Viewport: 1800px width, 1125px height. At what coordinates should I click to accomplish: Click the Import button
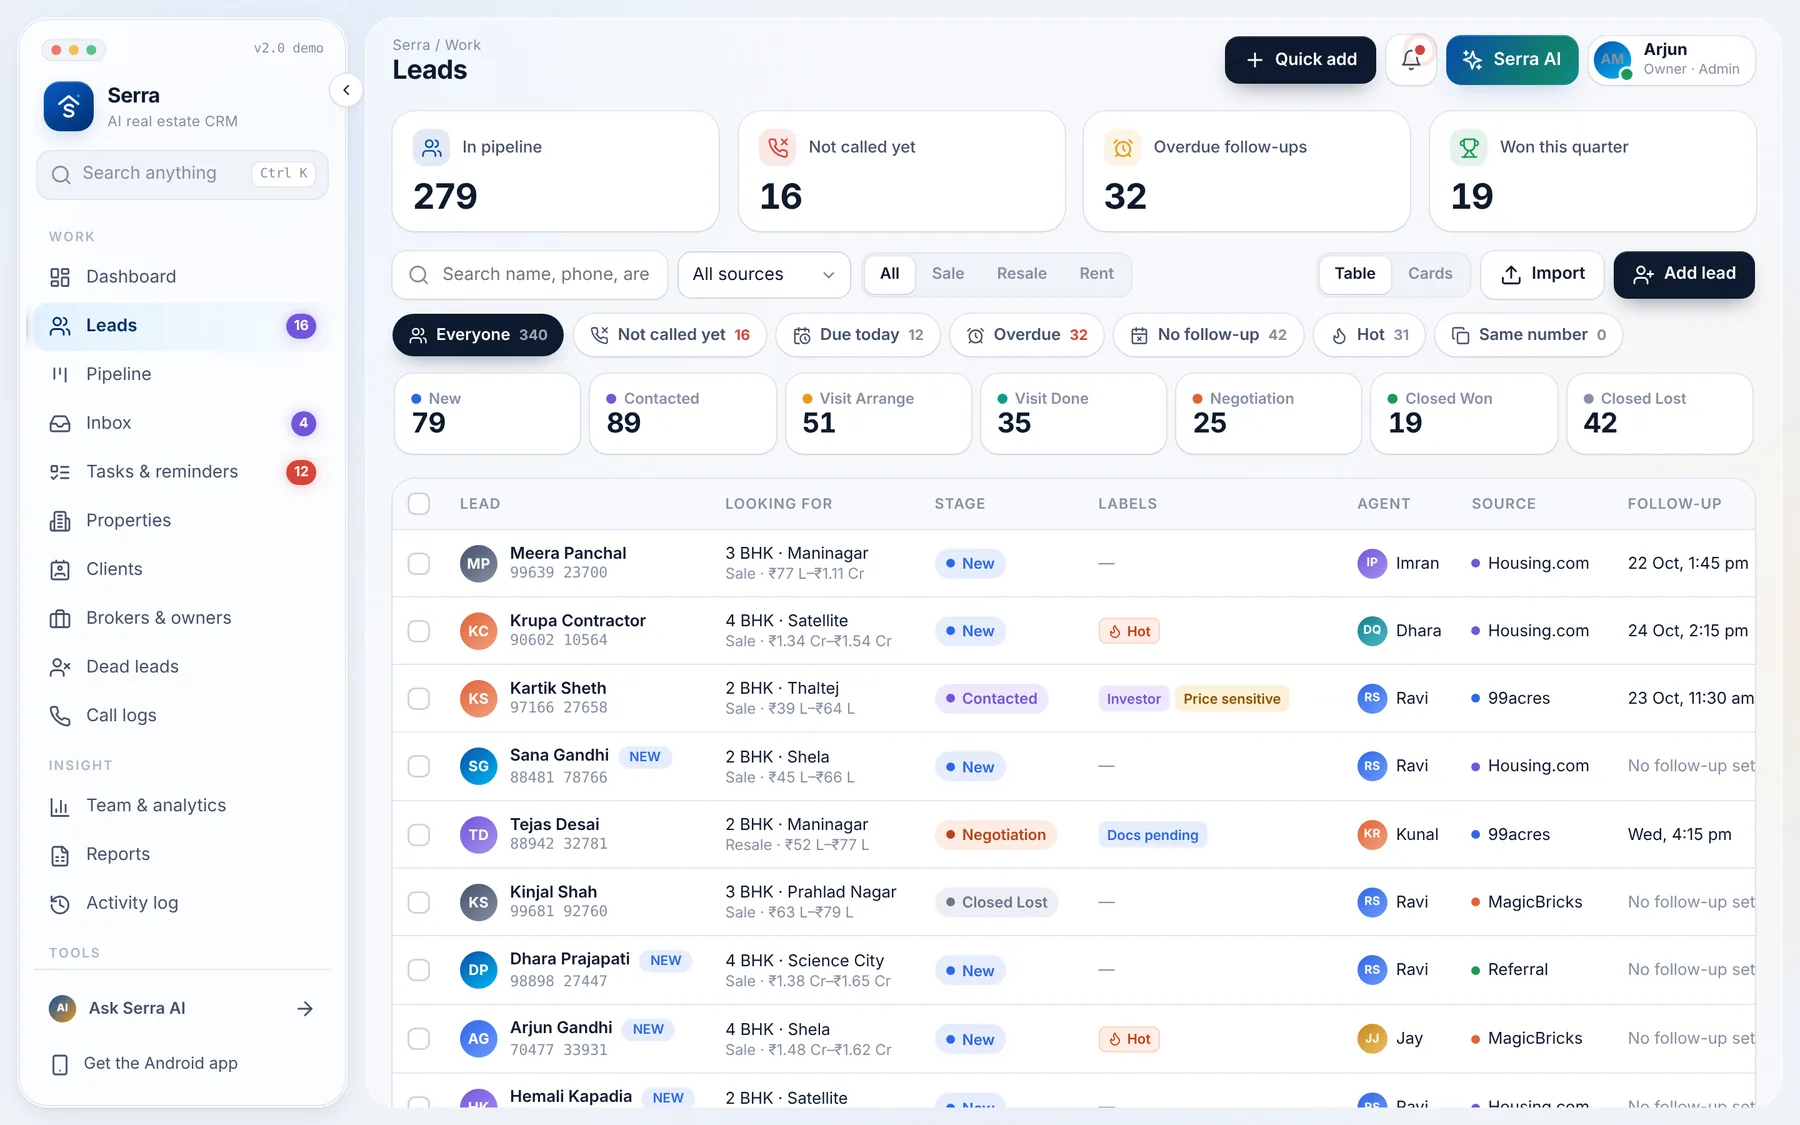[1542, 275]
